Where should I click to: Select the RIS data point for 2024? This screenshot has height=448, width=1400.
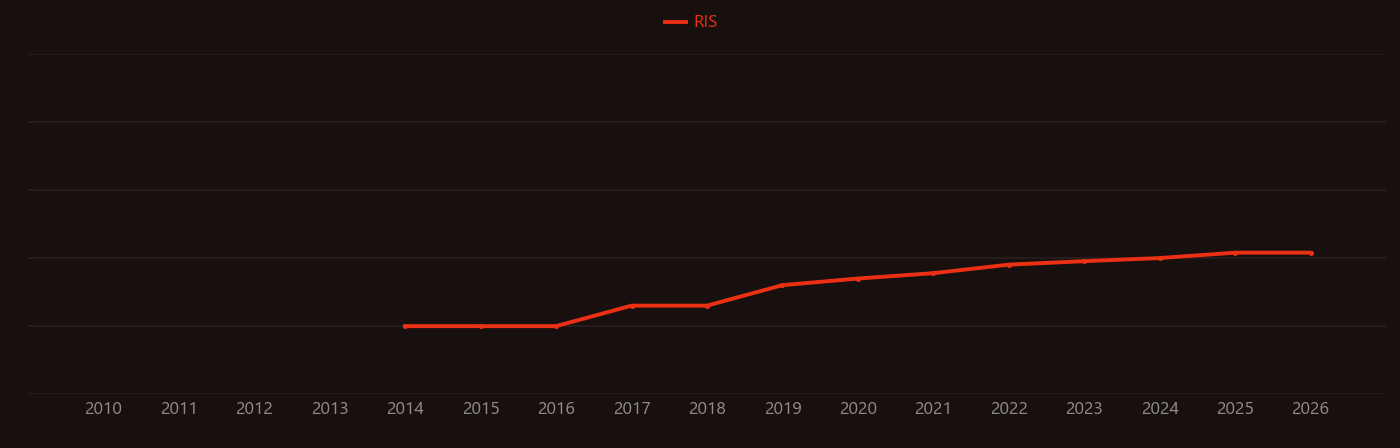(1160, 258)
